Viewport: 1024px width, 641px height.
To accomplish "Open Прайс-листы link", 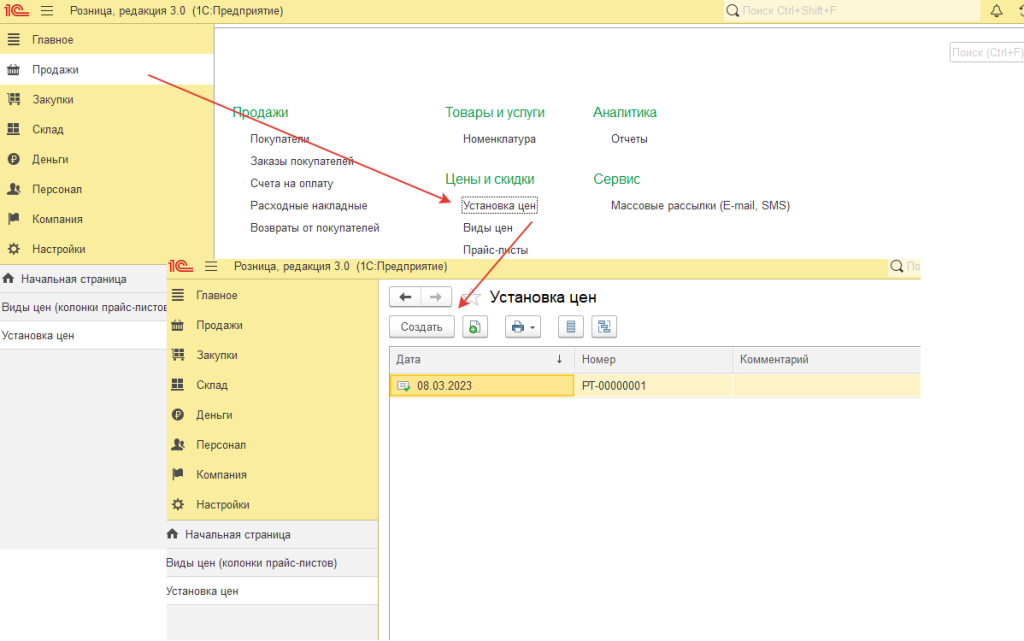I will click(x=495, y=250).
